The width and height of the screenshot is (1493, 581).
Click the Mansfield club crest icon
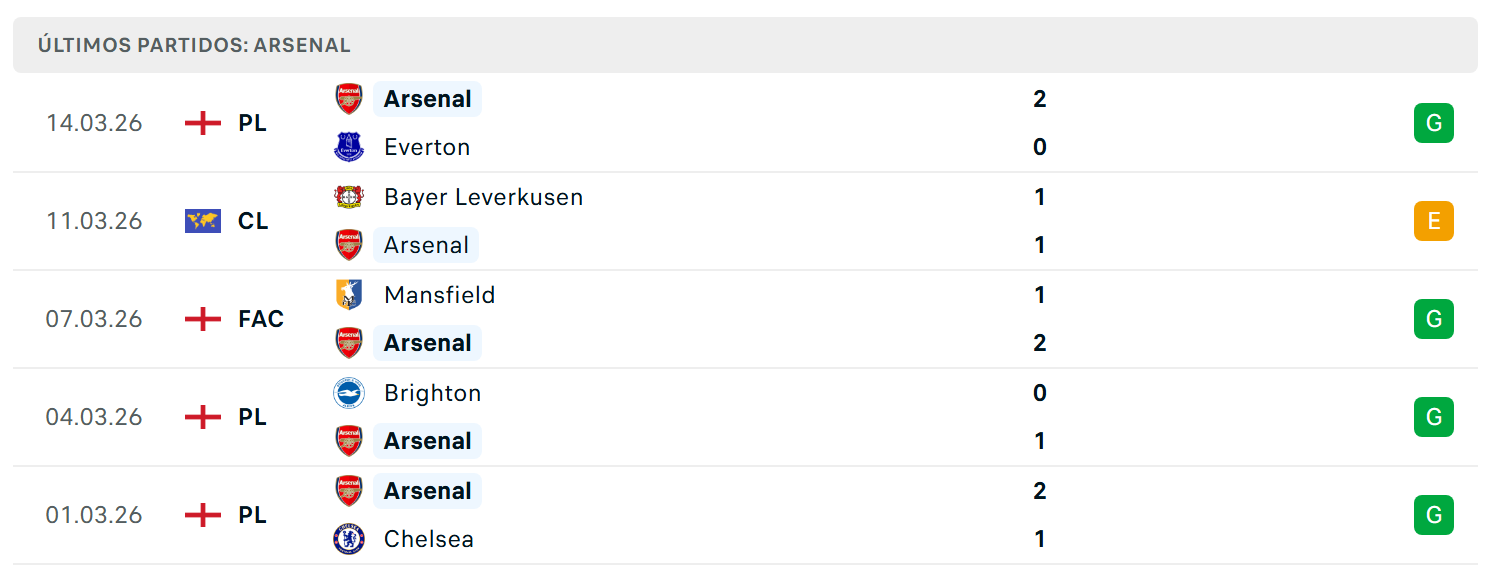[x=349, y=295]
